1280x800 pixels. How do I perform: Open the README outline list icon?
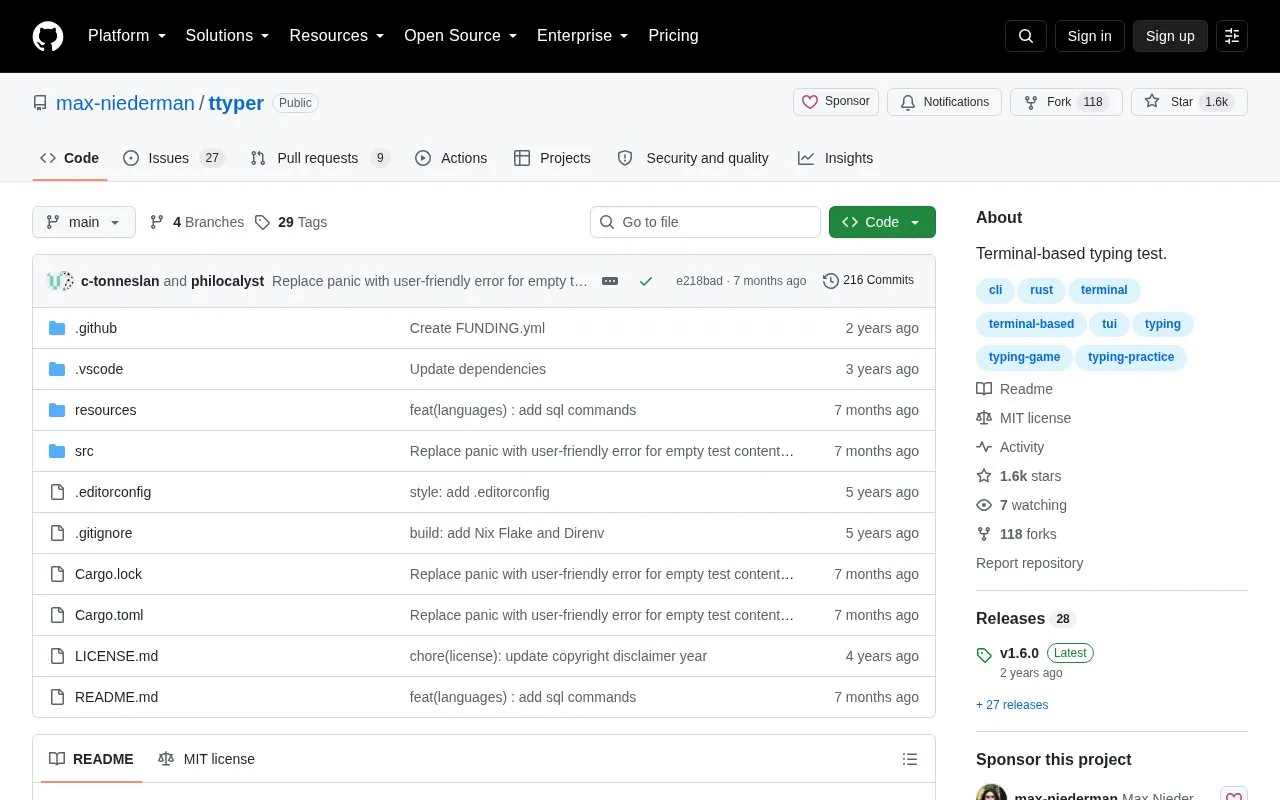pyautogui.click(x=910, y=759)
